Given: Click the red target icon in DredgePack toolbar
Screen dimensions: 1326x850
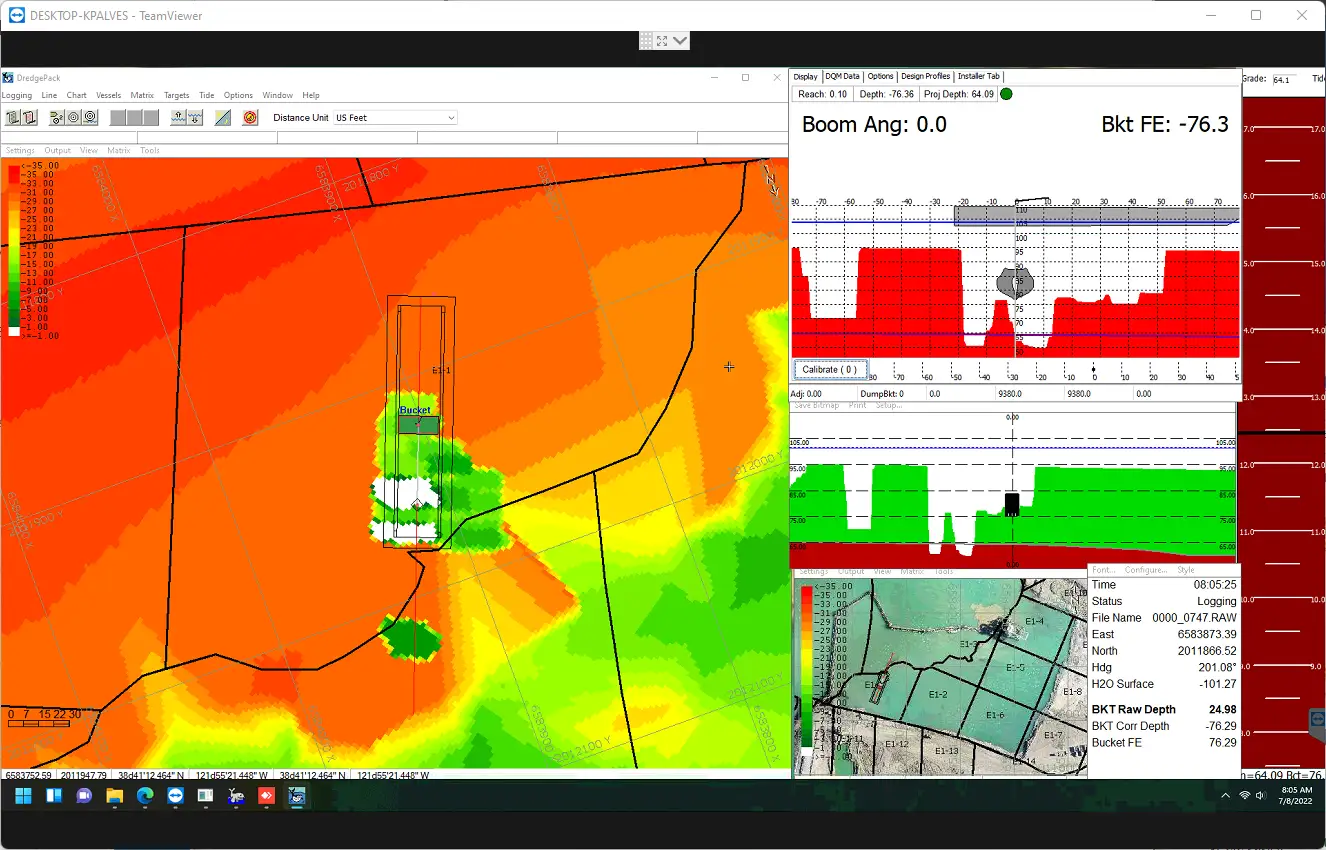Looking at the screenshot, I should point(250,118).
